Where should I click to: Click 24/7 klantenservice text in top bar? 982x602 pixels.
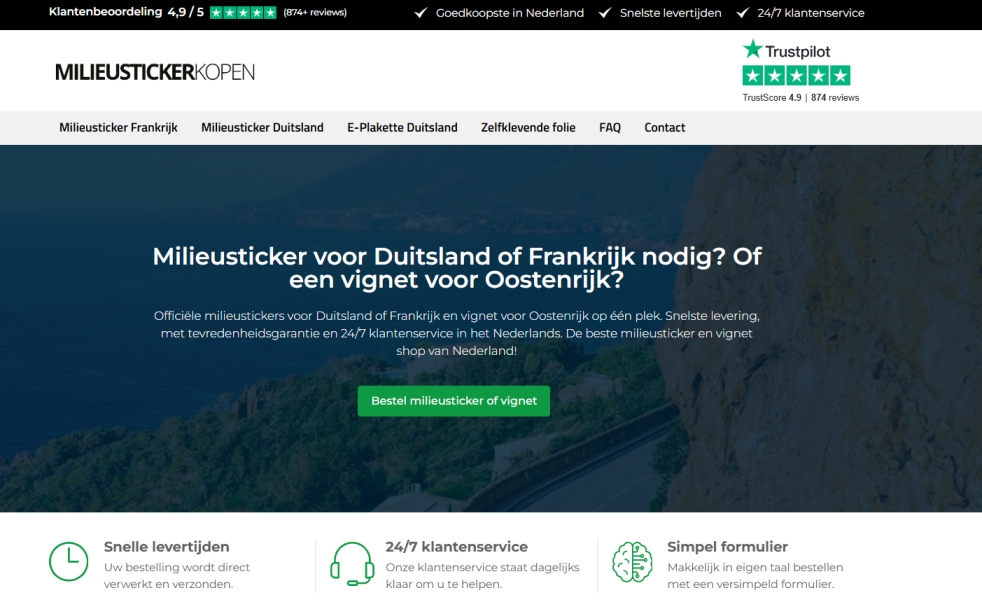[x=811, y=13]
